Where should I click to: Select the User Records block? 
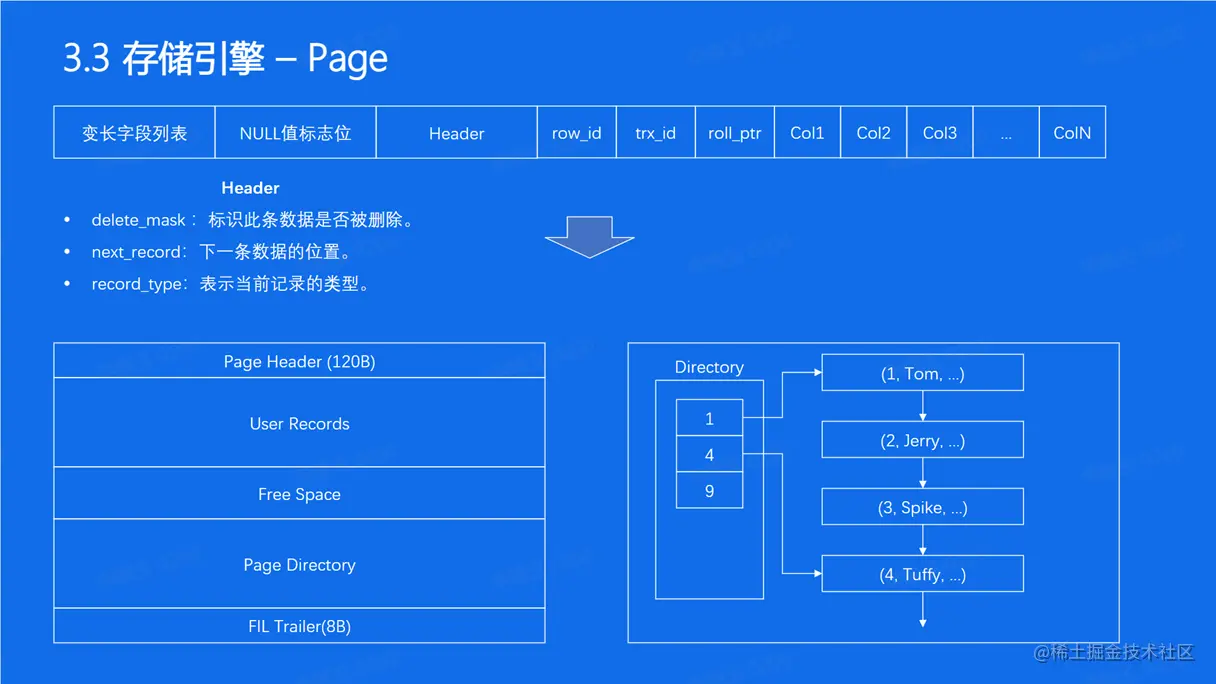[299, 423]
